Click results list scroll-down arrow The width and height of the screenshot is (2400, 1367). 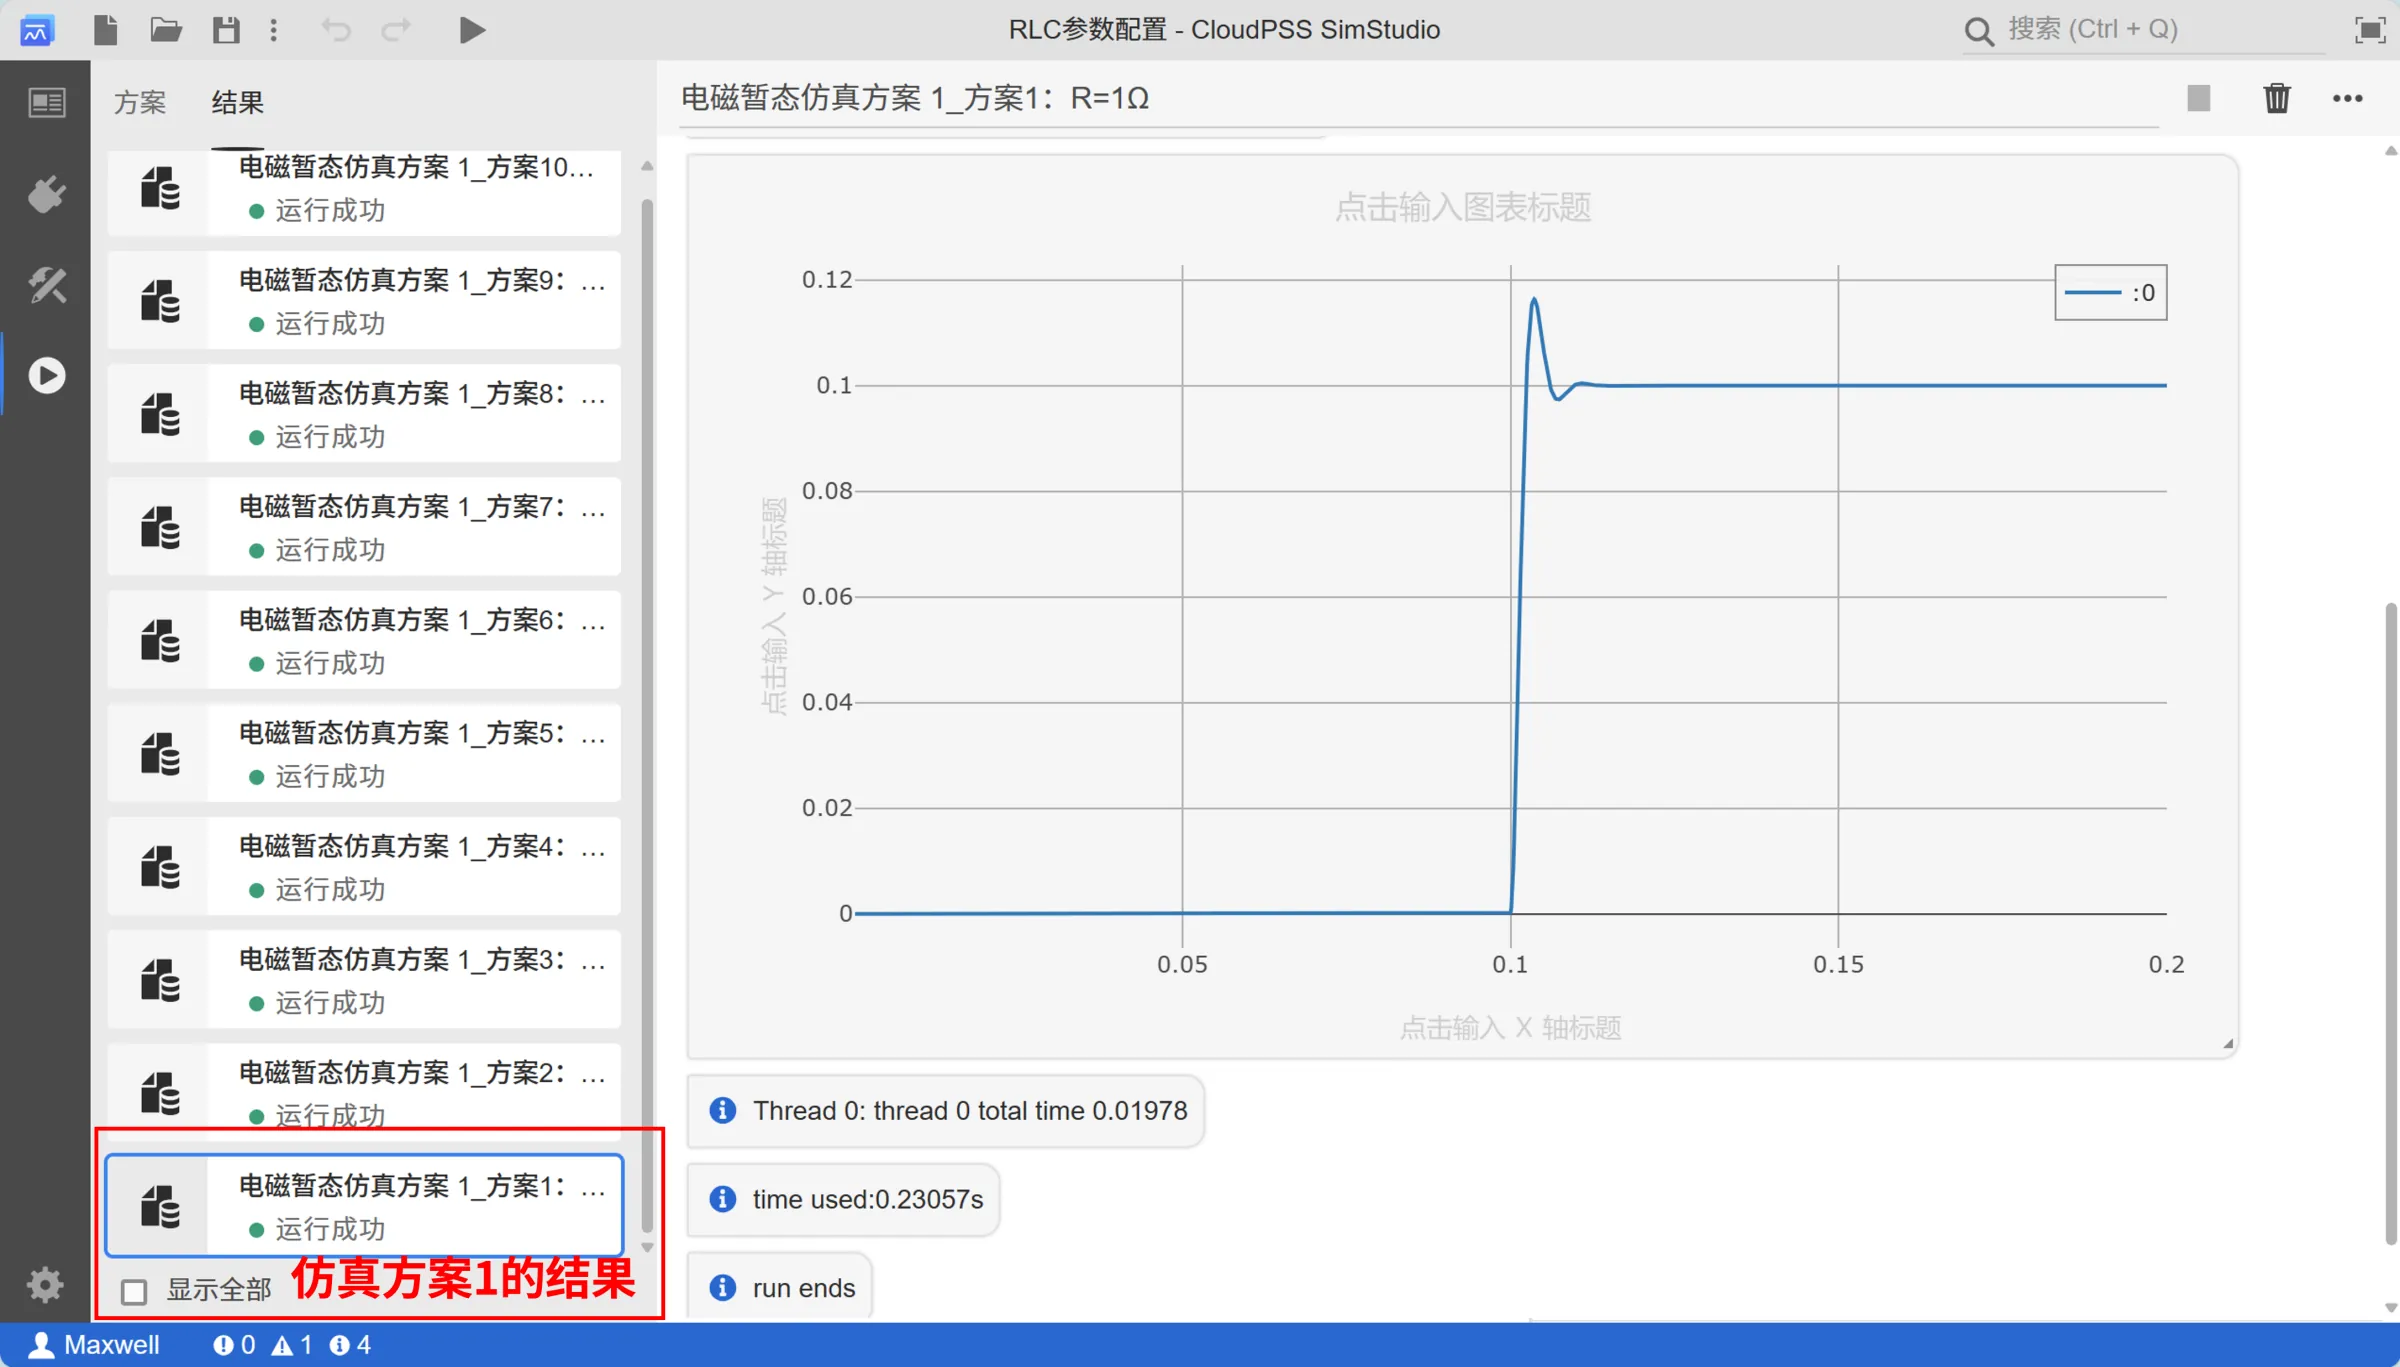(647, 1247)
